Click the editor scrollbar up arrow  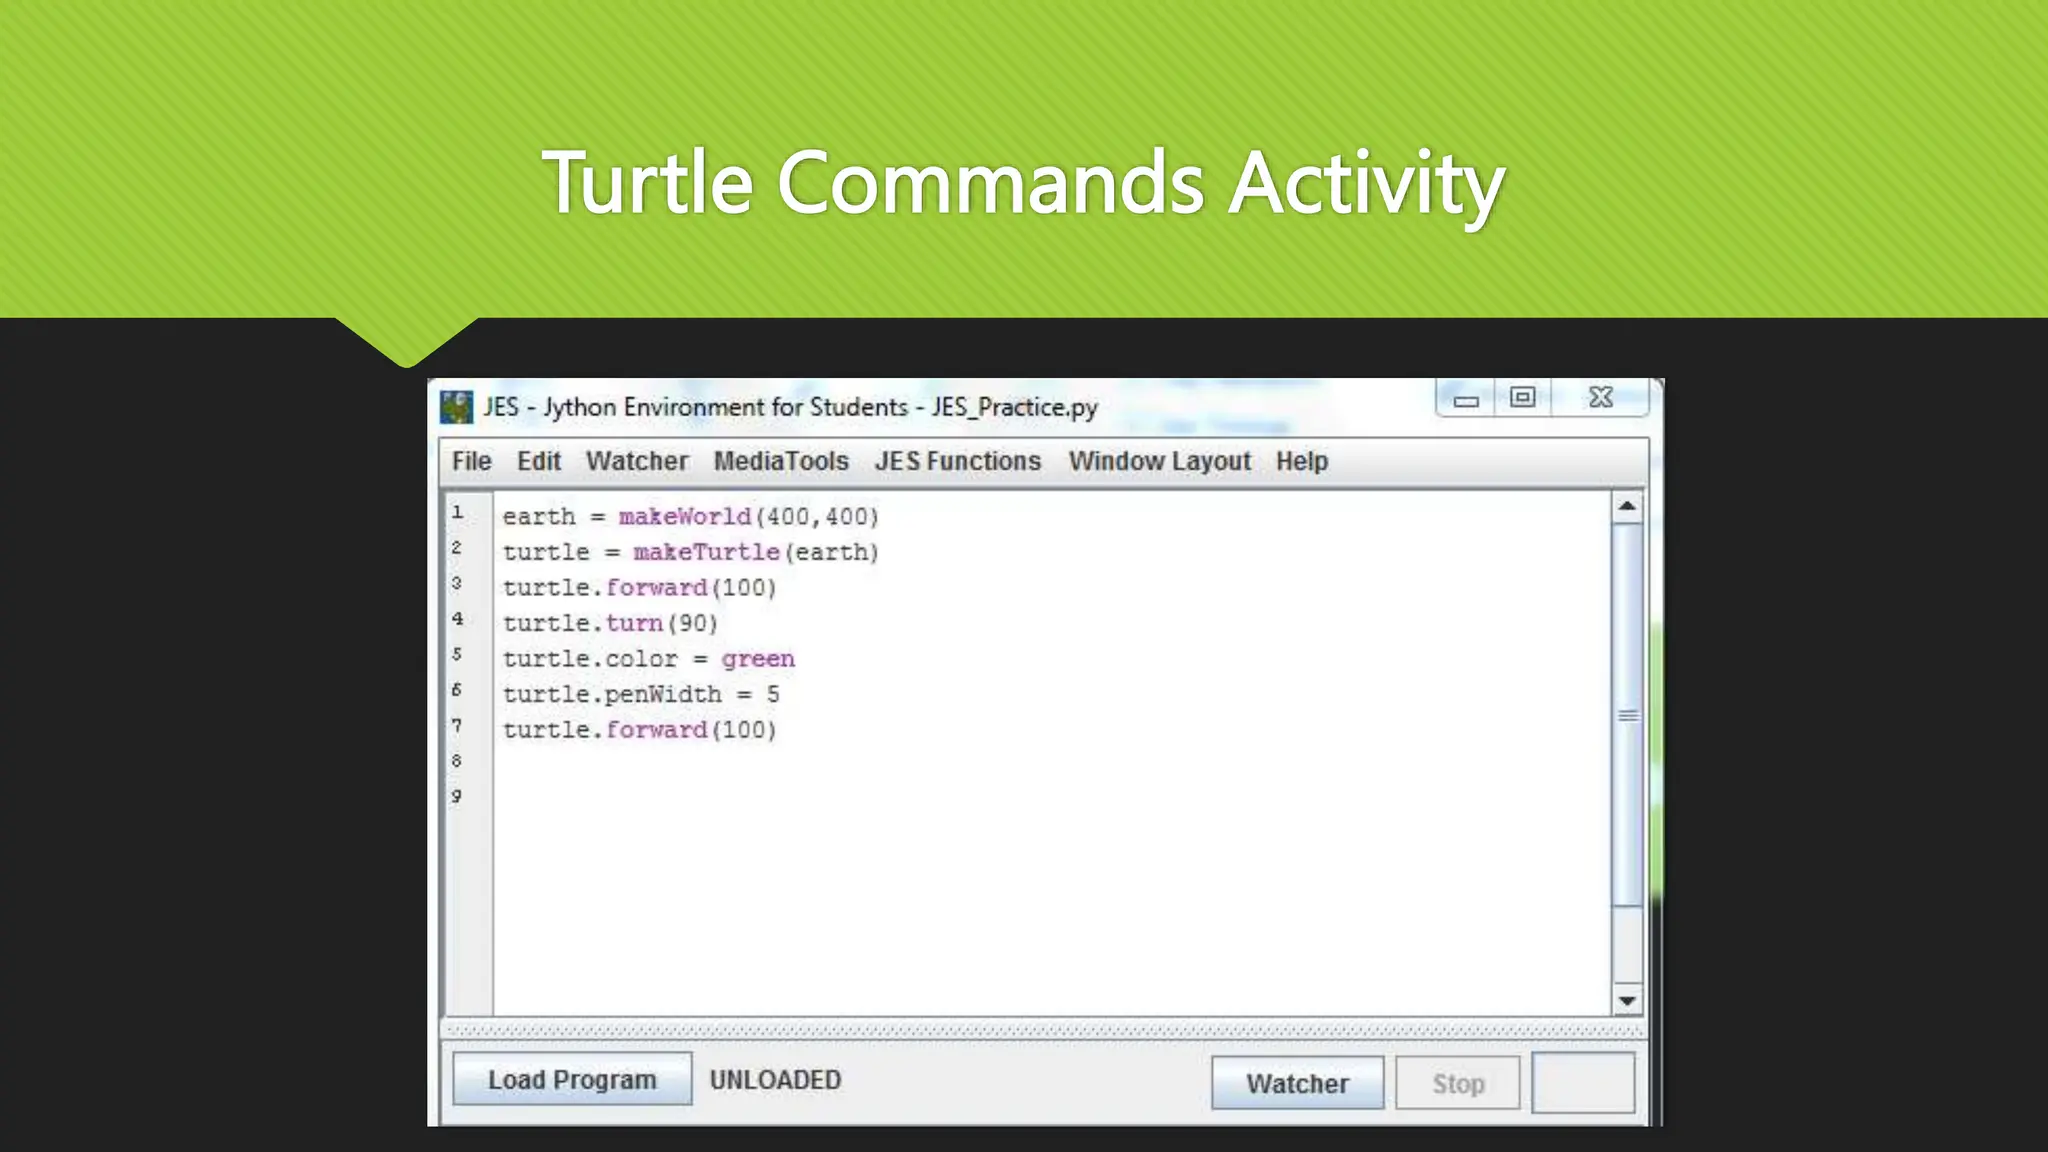pos(1627,507)
